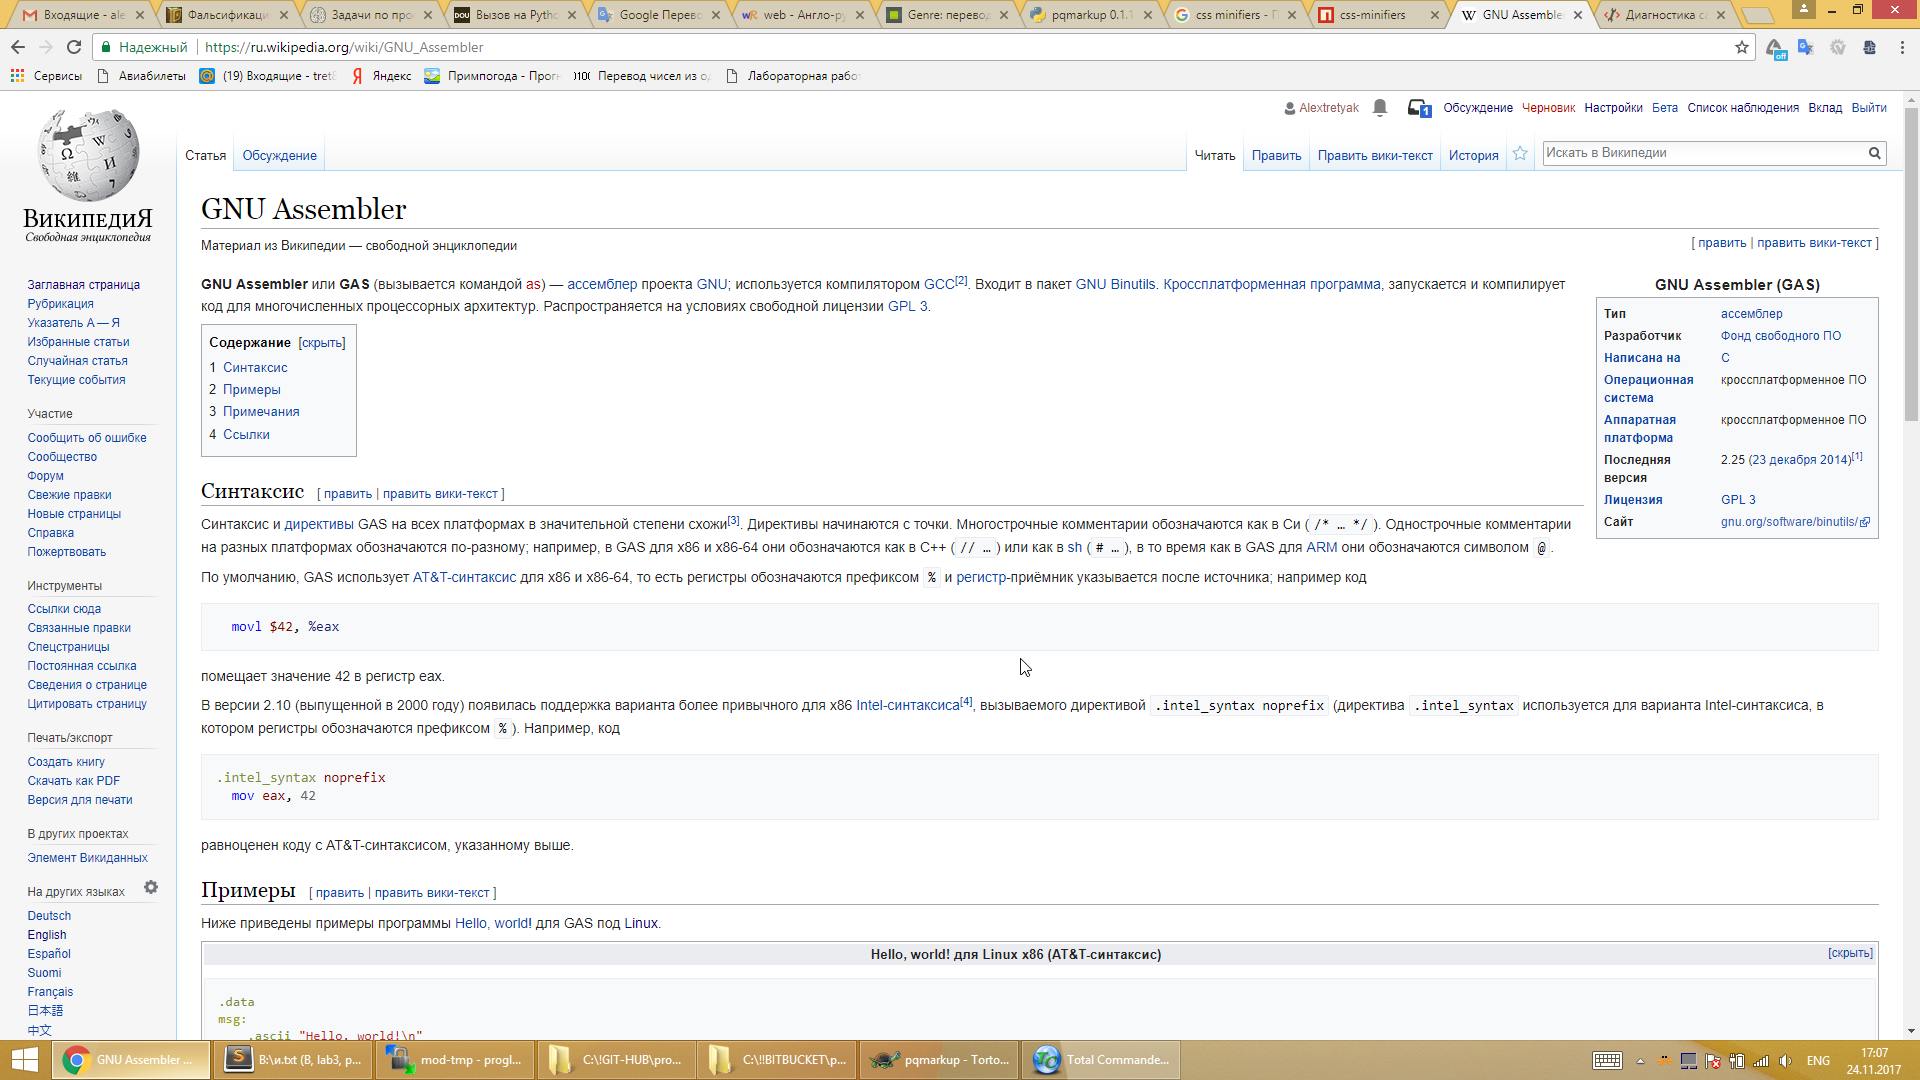This screenshot has width=1920, height=1080.
Task: Open the История tab
Action: [x=1473, y=156]
